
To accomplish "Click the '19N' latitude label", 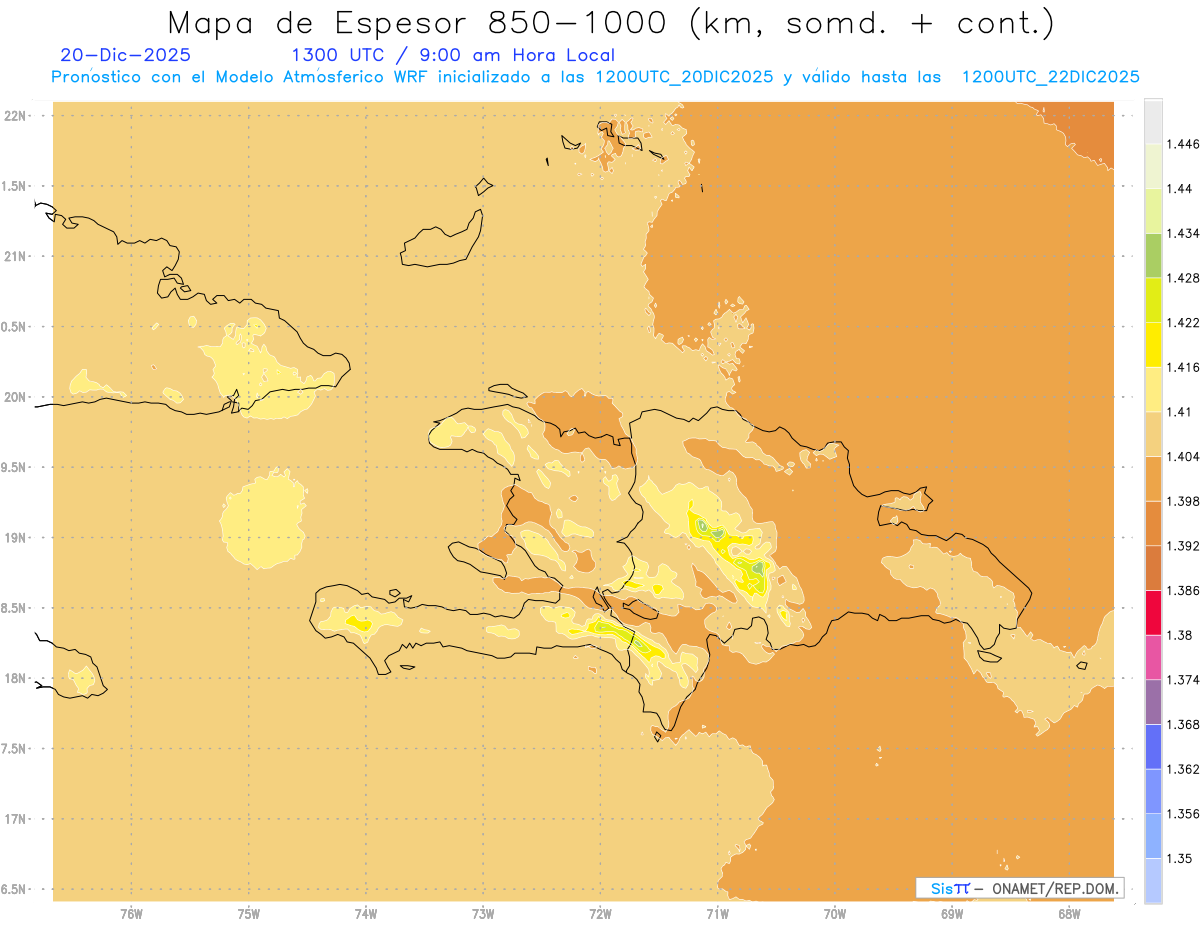I will pyautogui.click(x=15, y=538).
